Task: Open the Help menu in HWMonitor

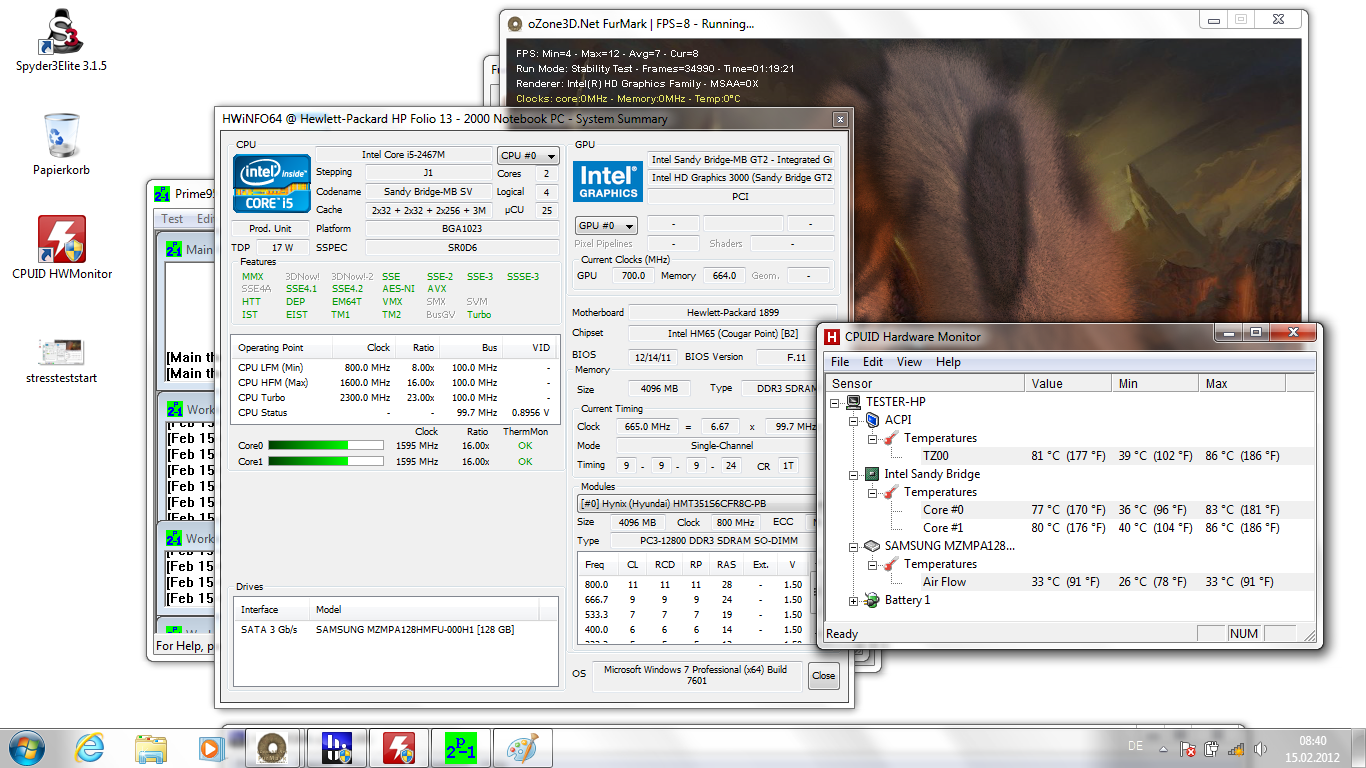Action: 948,362
